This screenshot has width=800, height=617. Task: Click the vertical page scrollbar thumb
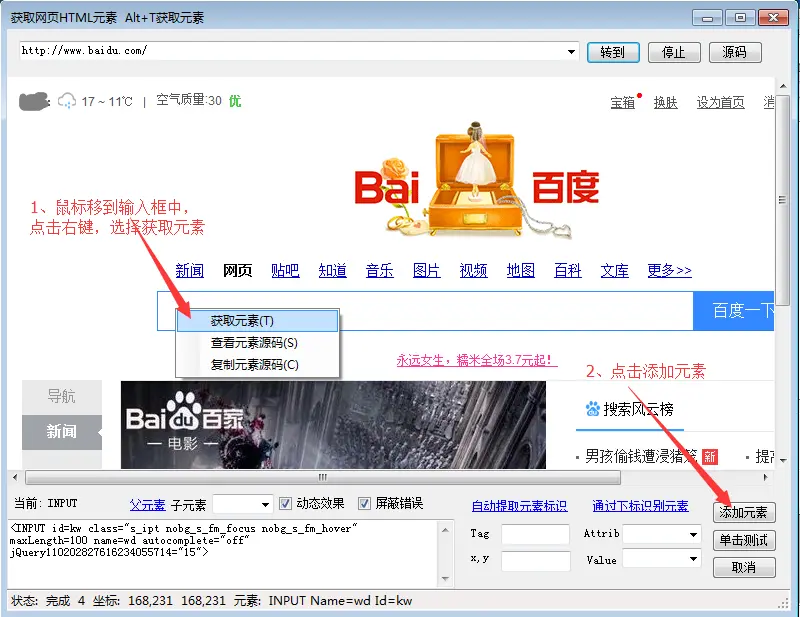(782, 199)
